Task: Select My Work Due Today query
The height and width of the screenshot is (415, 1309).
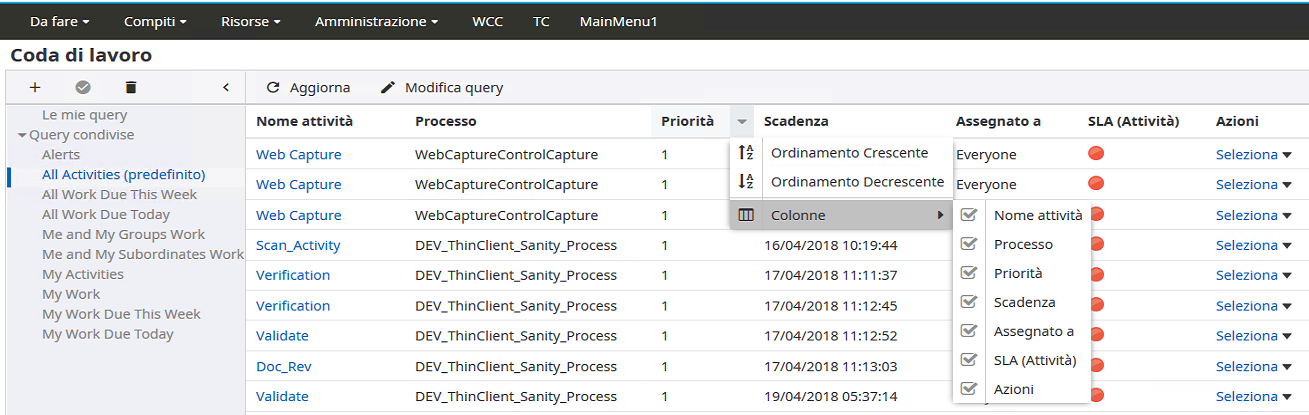Action: (107, 334)
